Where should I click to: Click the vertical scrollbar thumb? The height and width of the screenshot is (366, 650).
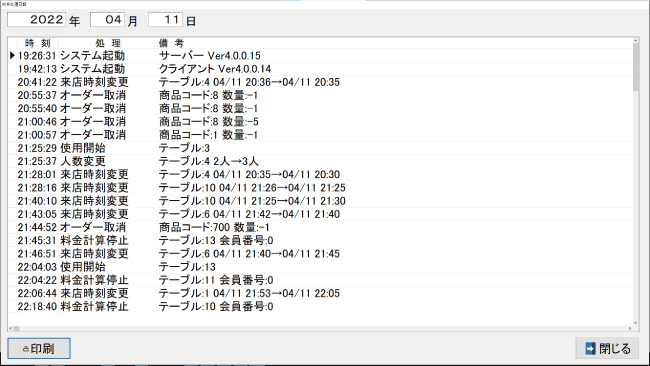pyautogui.click(x=636, y=67)
